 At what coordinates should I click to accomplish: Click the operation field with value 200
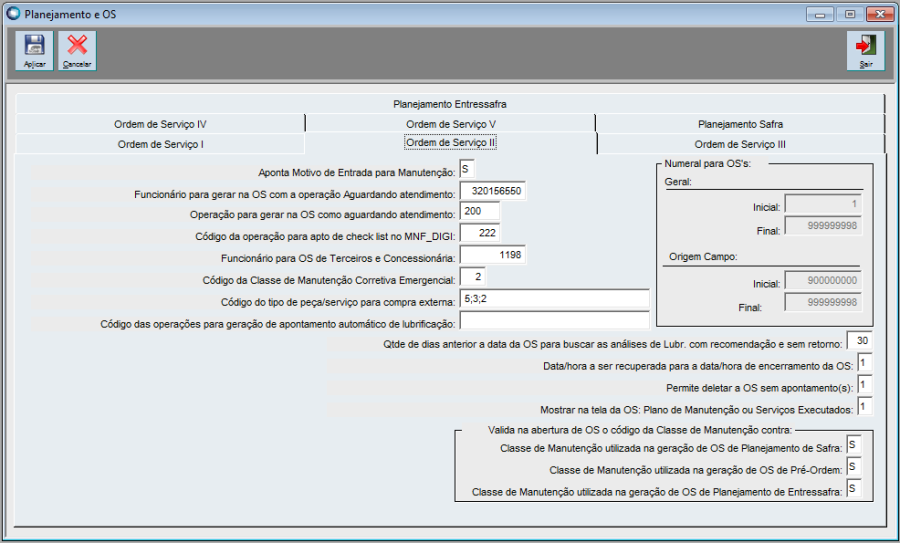[x=480, y=211]
